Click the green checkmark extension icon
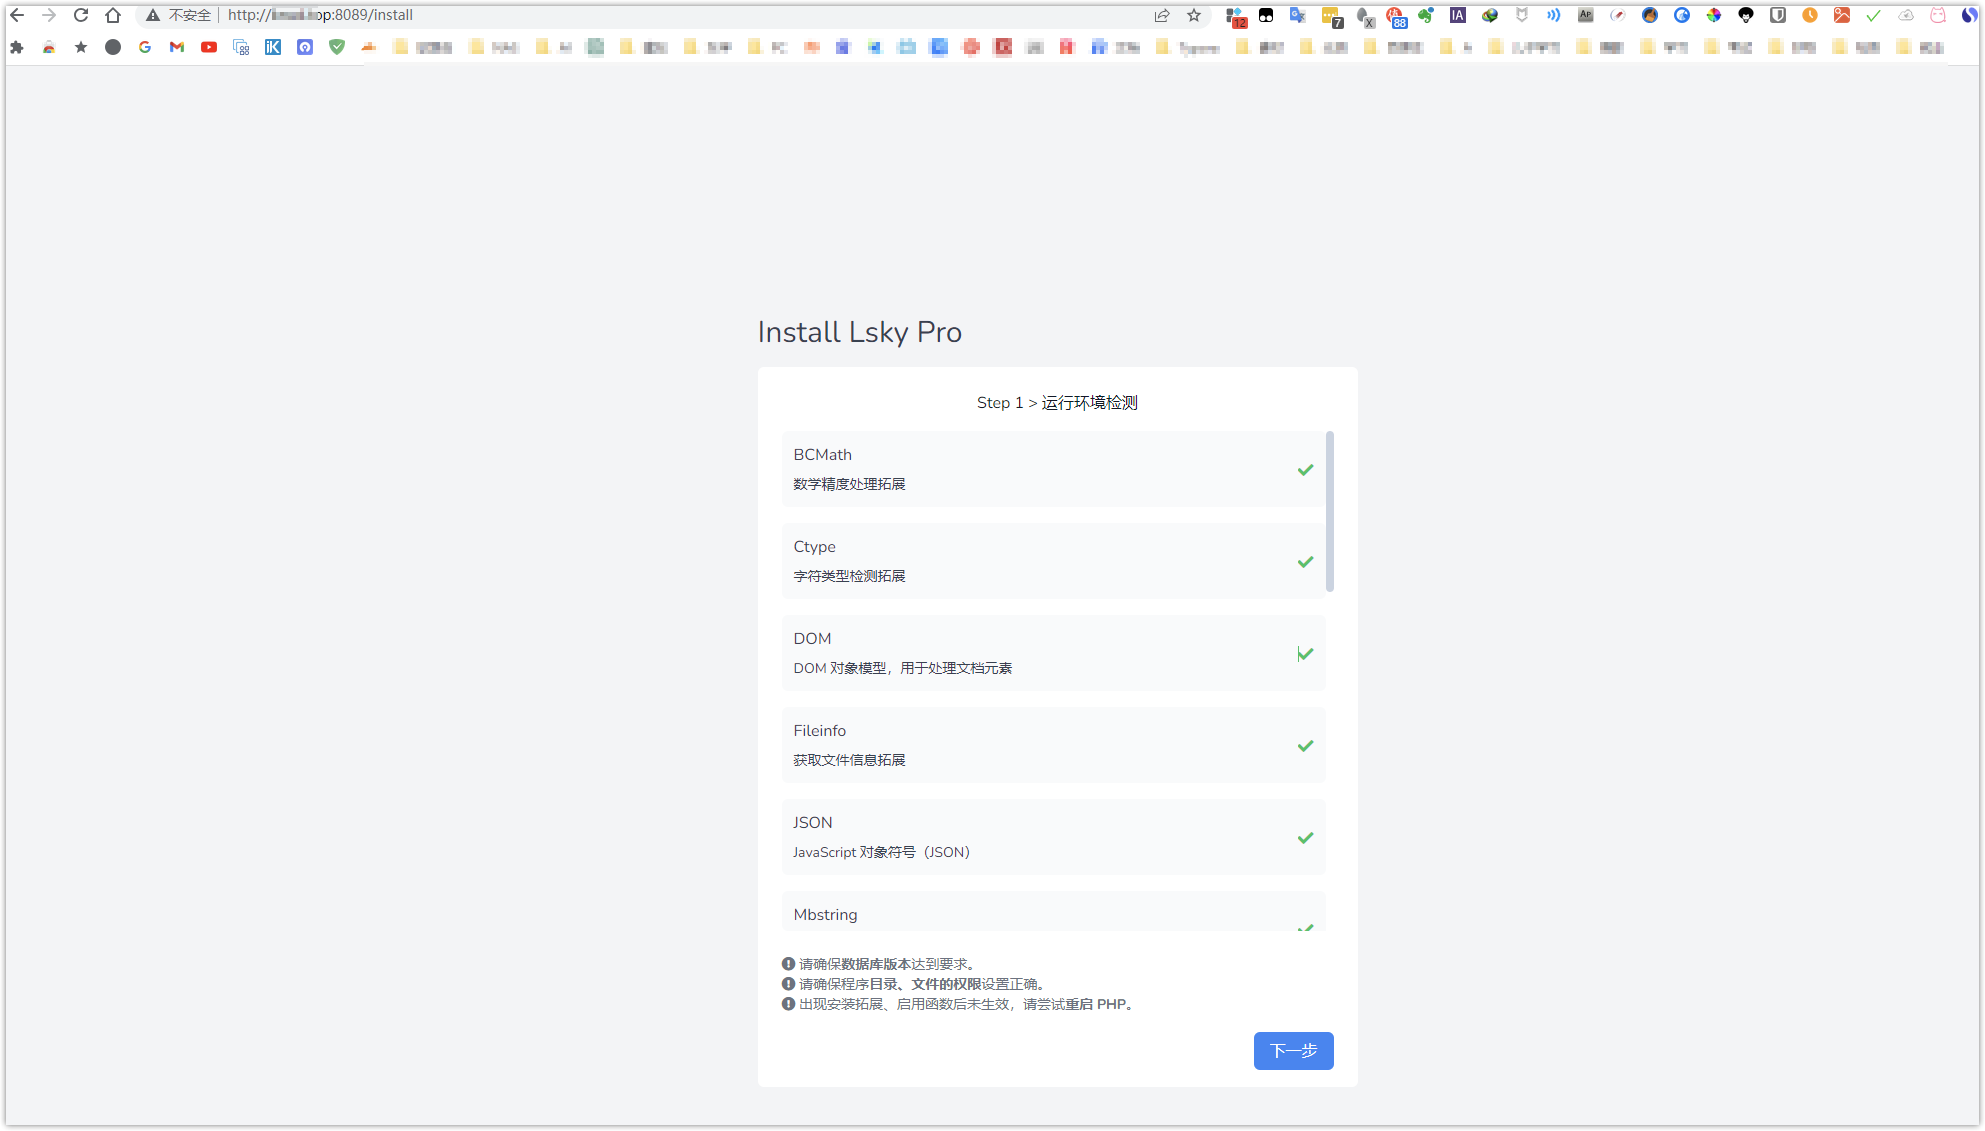Image resolution: width=1985 pixels, height=1131 pixels. tap(1873, 15)
